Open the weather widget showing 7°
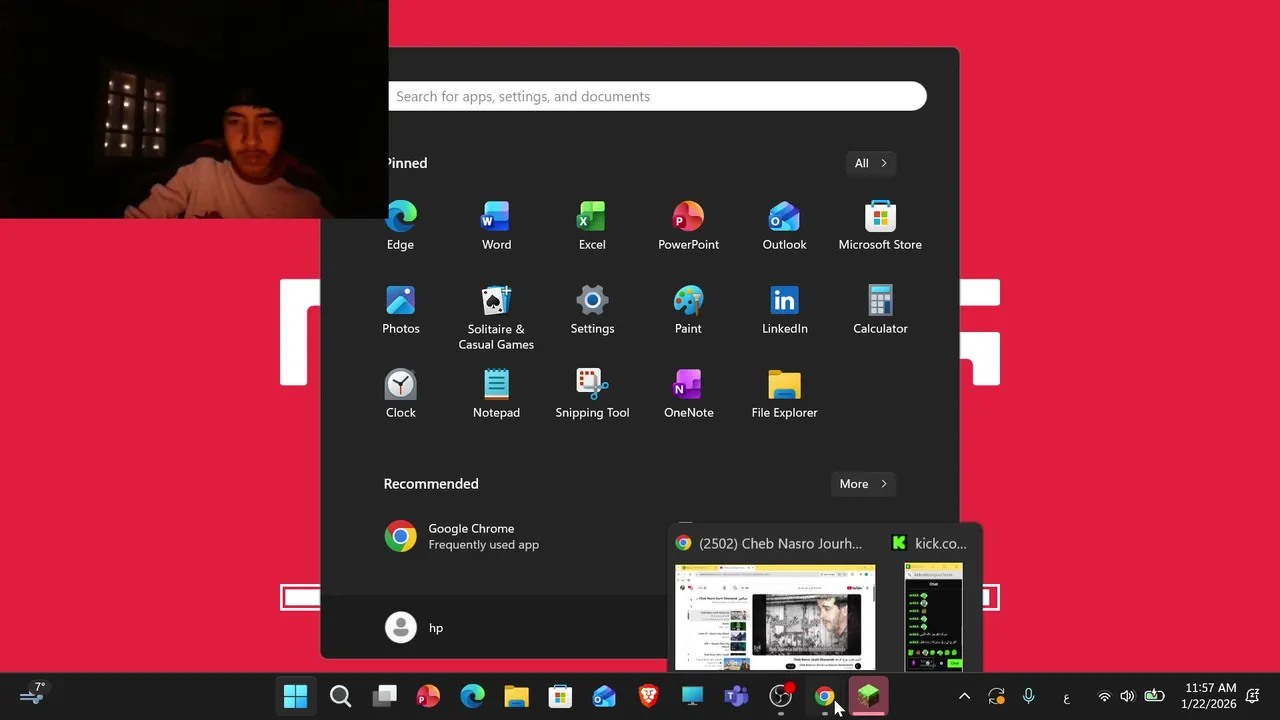Image resolution: width=1280 pixels, height=720 pixels. tap(33, 694)
